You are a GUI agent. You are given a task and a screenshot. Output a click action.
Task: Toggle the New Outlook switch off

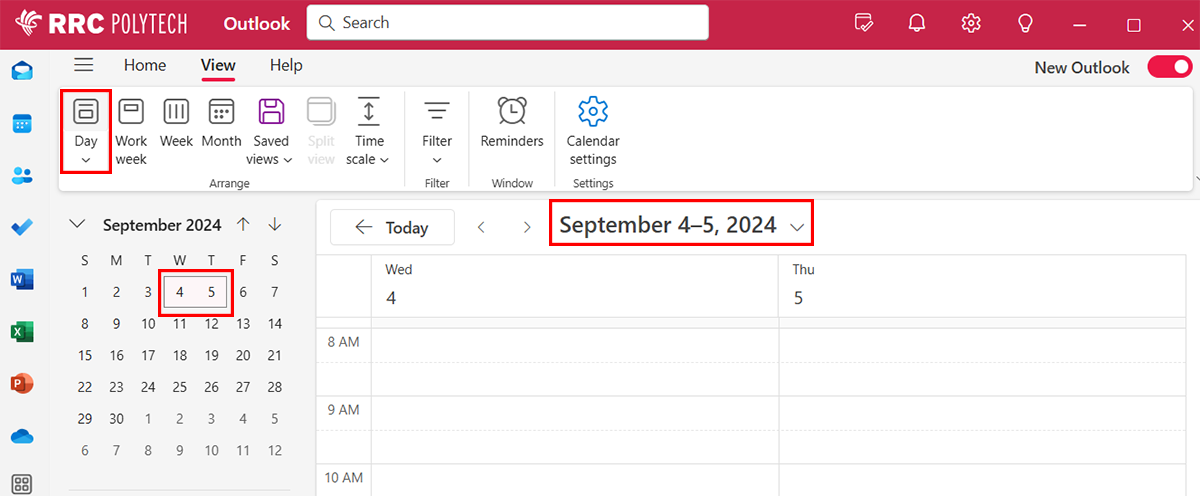click(x=1169, y=67)
